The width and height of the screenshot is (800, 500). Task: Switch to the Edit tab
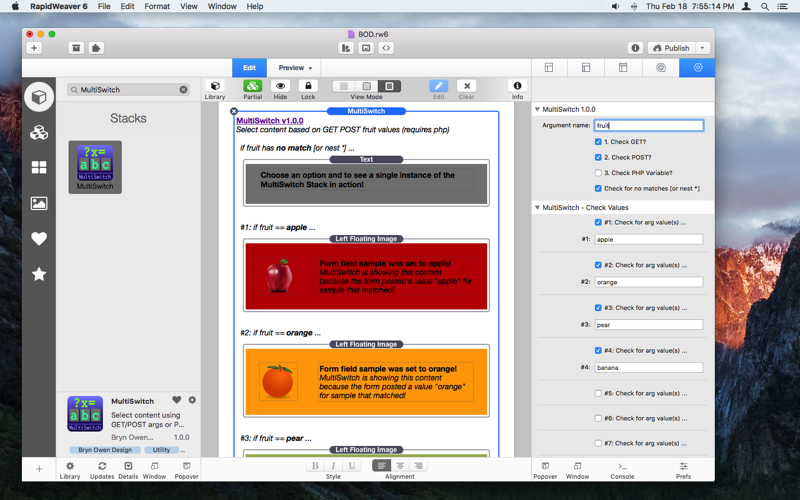(x=249, y=68)
